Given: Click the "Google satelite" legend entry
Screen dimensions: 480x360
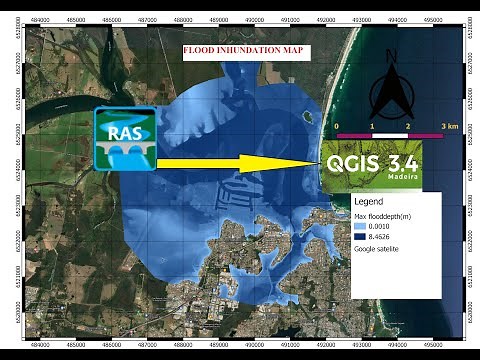Looking at the screenshot, I should pos(376,249).
